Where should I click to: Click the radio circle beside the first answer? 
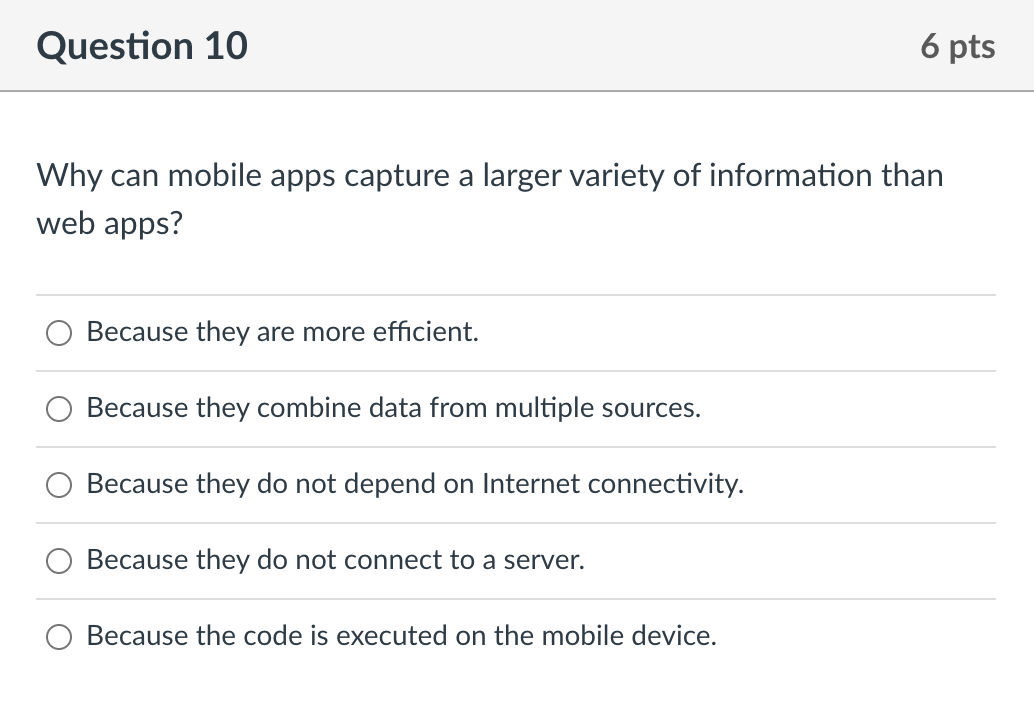click(58, 333)
